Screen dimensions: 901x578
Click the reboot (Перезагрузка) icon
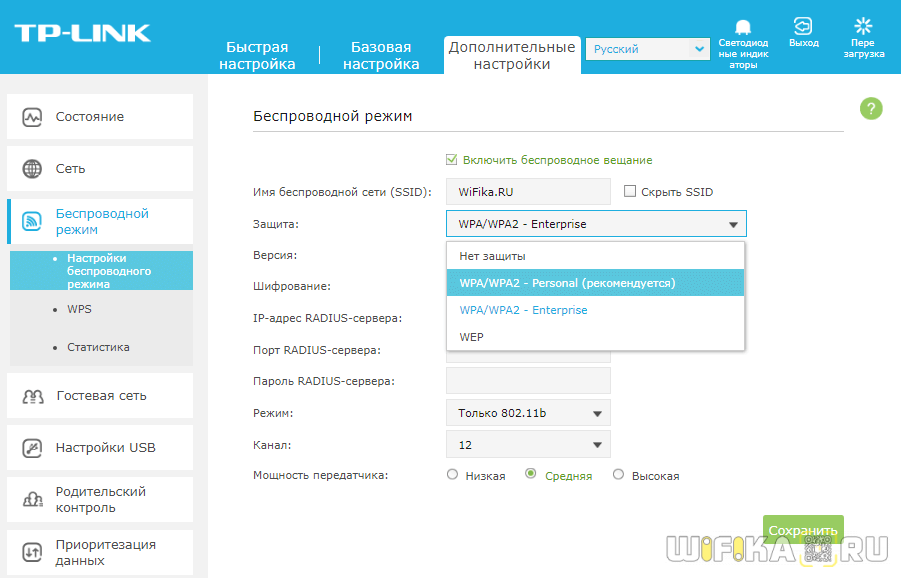coord(863,26)
